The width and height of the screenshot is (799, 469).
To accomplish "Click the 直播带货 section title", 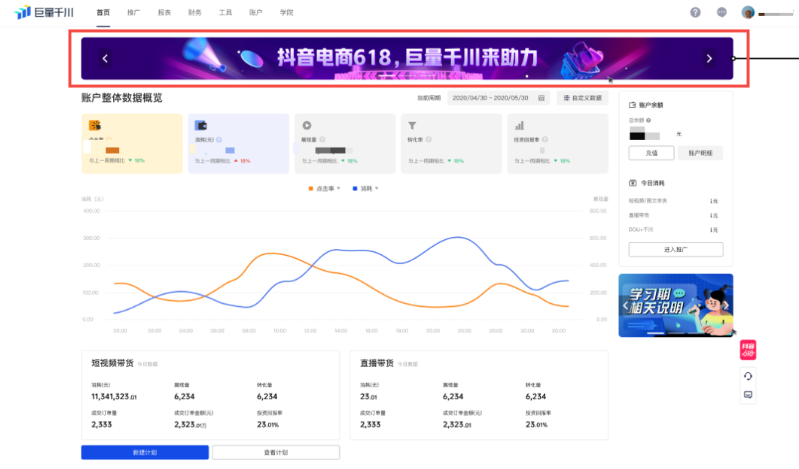I will tap(377, 363).
